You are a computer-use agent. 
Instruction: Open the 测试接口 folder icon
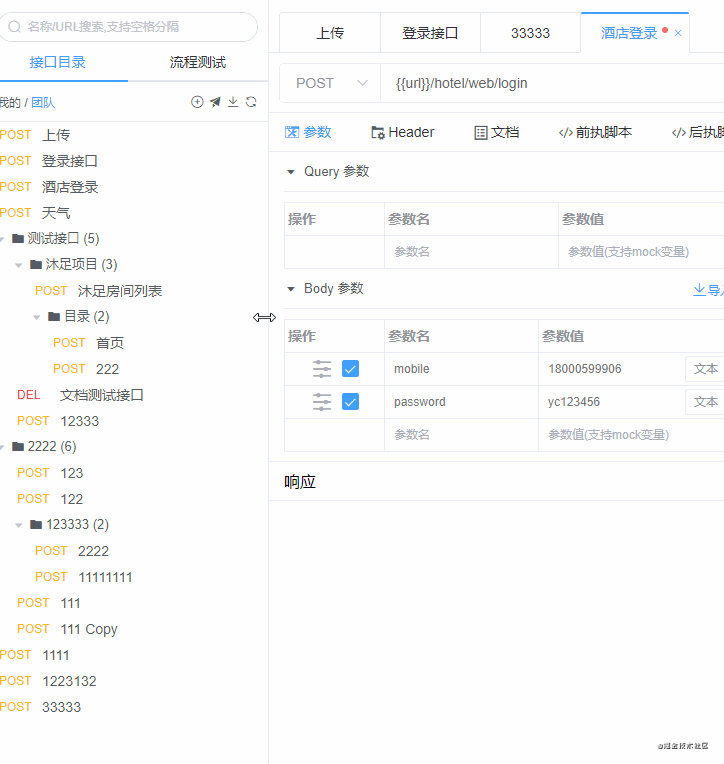click(18, 238)
